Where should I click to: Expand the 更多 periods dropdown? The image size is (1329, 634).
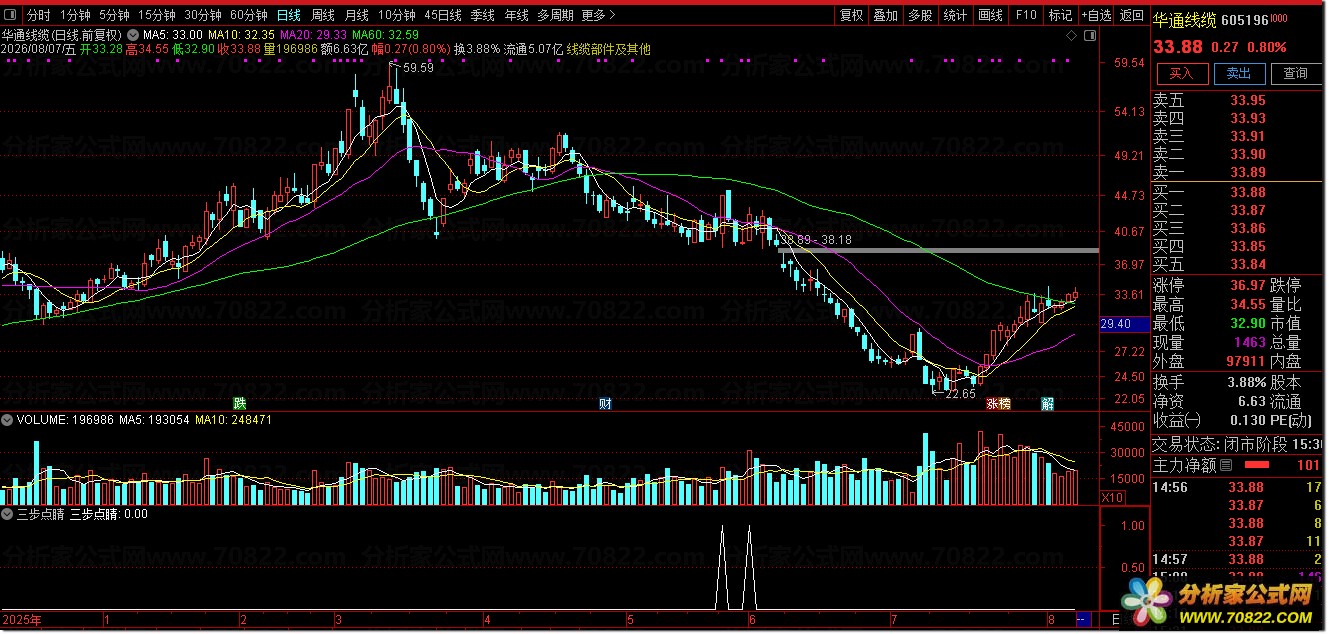[x=598, y=15]
